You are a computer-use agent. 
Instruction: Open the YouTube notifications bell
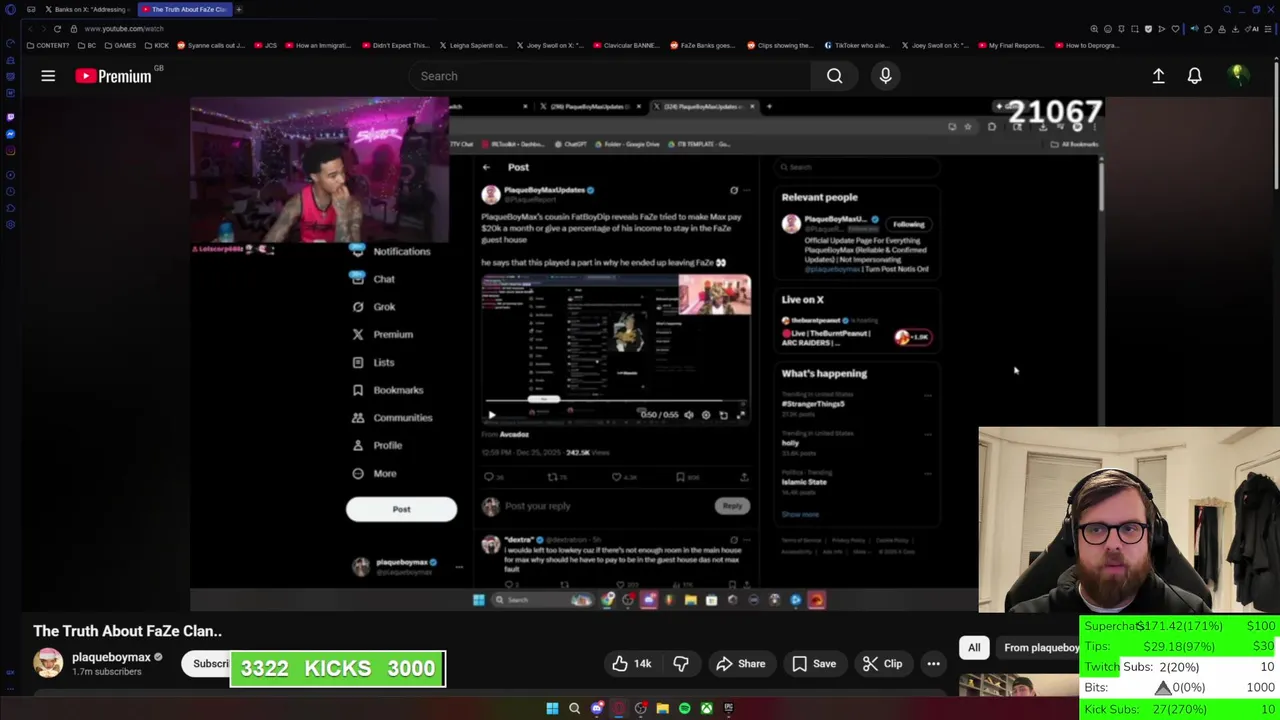[x=1194, y=76]
